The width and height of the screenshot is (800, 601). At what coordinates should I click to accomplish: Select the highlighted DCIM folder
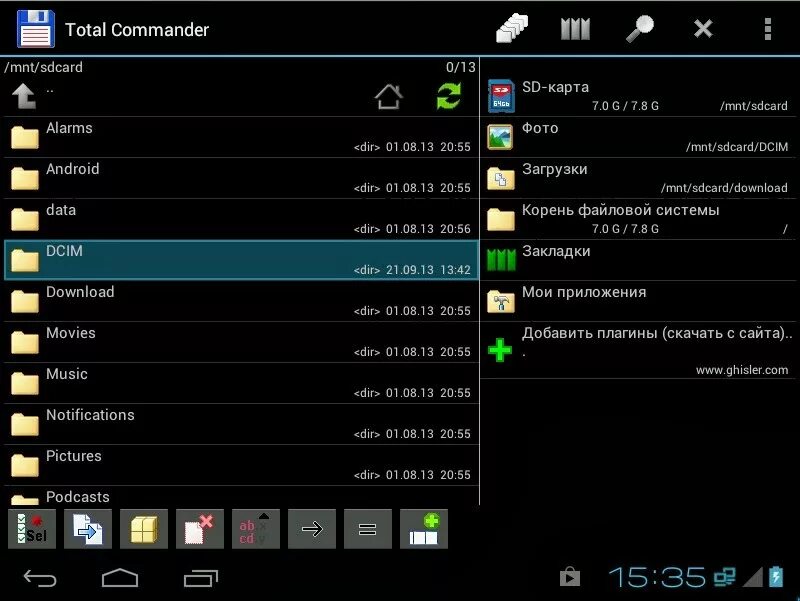coord(241,260)
